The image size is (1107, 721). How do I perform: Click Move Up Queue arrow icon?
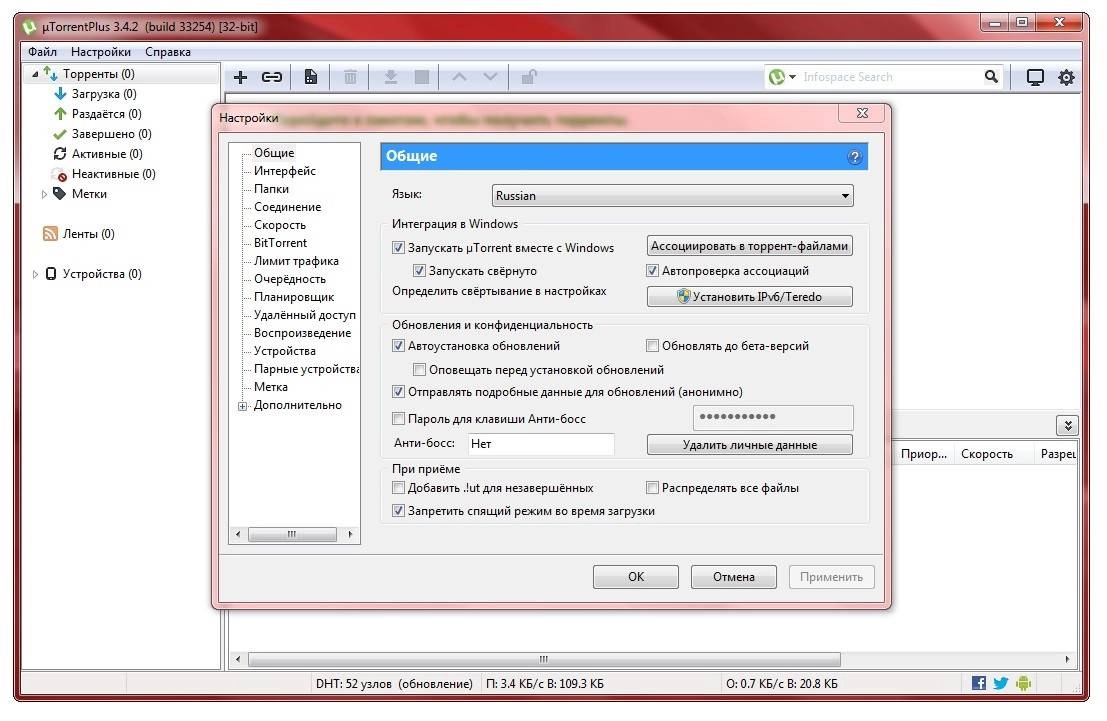point(460,76)
